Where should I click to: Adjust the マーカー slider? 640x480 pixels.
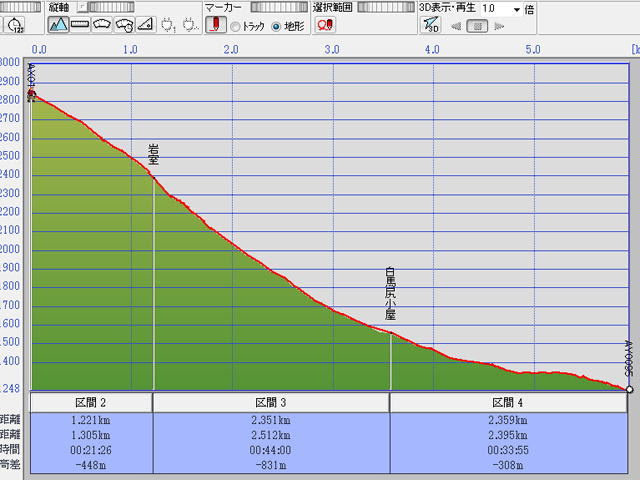(279, 7)
